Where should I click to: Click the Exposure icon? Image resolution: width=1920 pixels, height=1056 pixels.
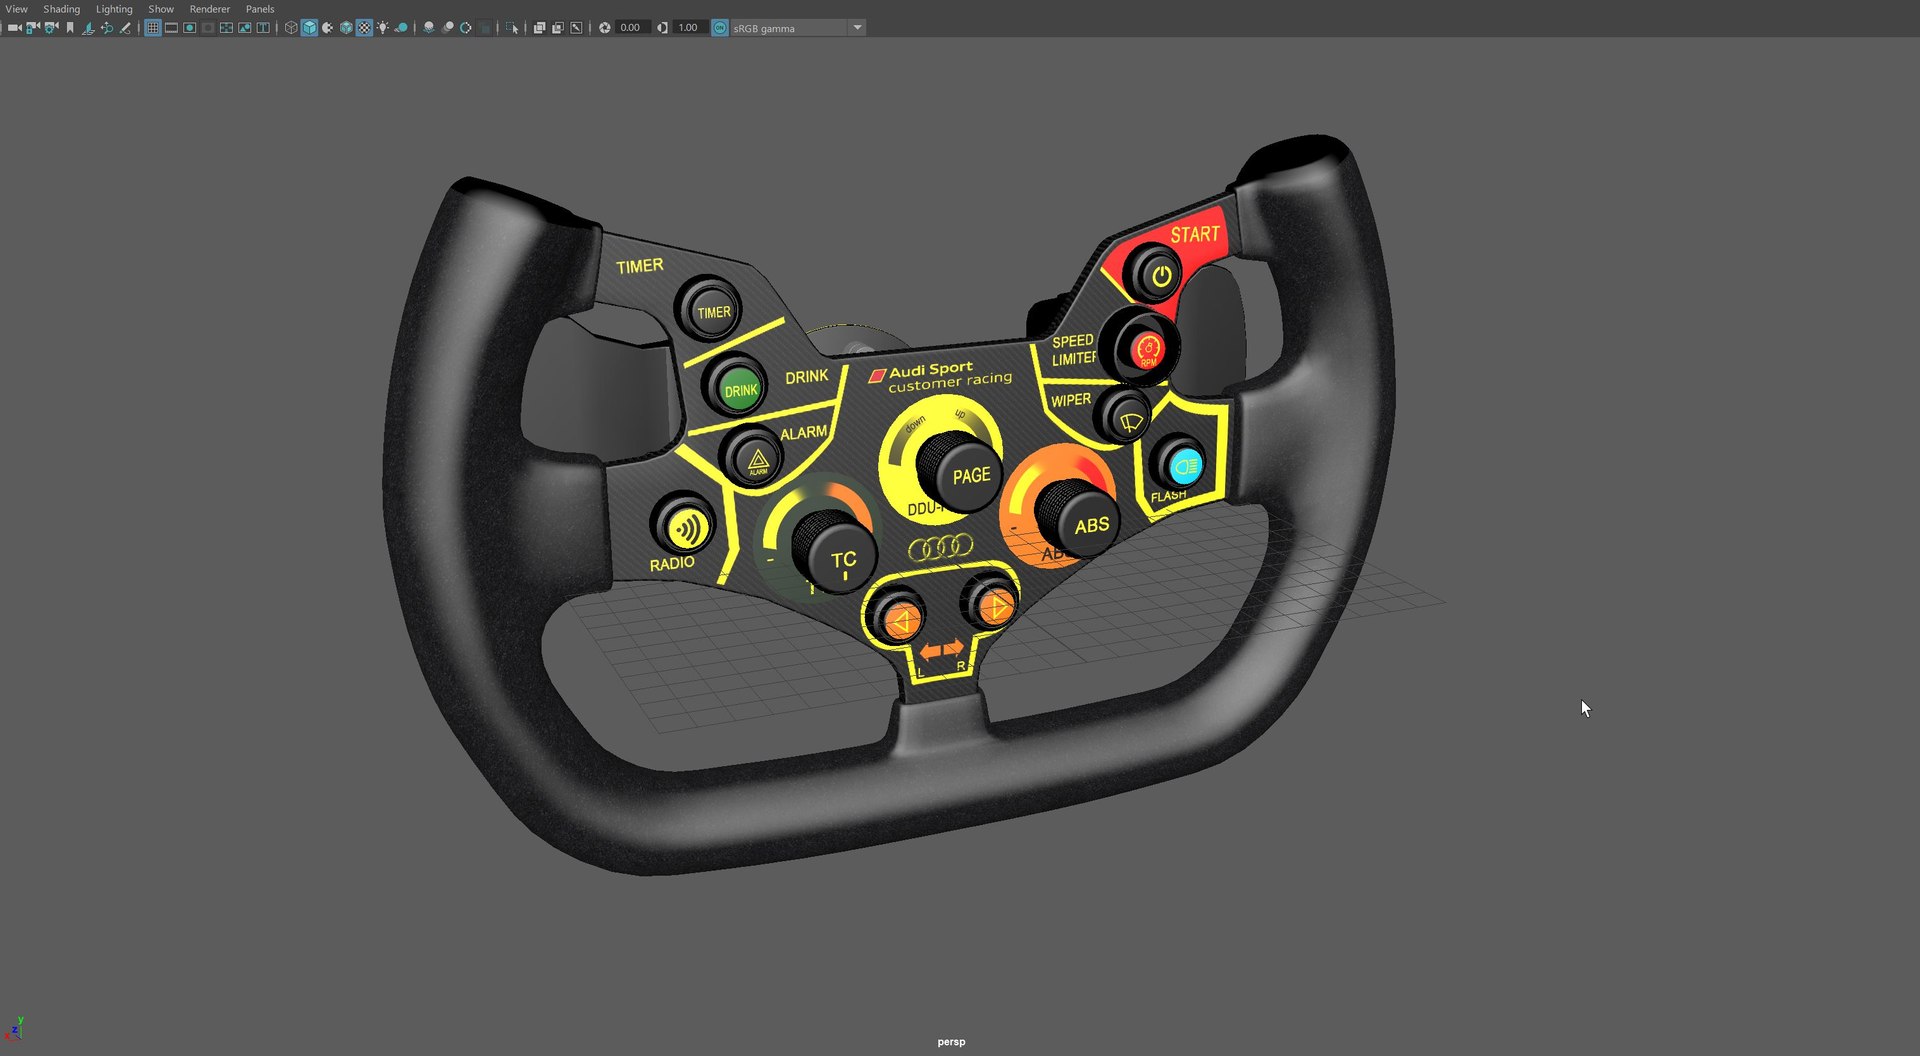click(x=605, y=28)
